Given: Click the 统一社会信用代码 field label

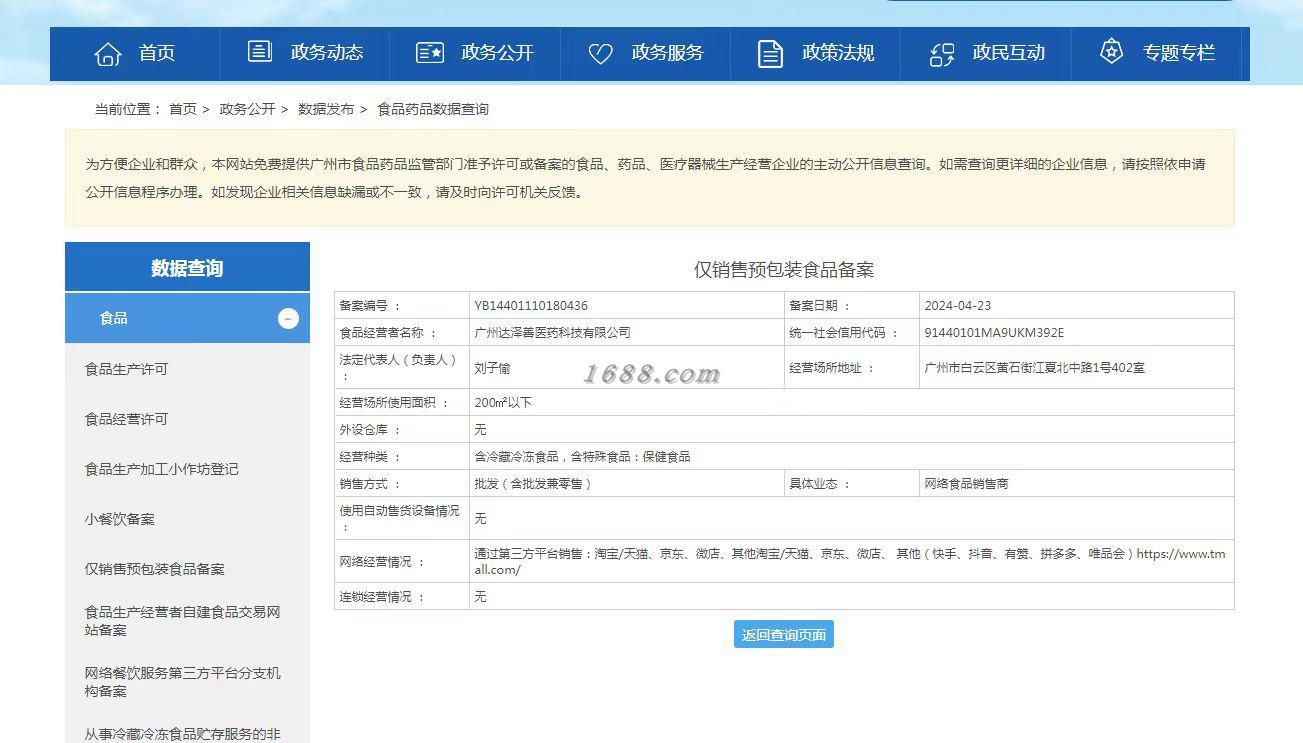Looking at the screenshot, I should tap(843, 333).
